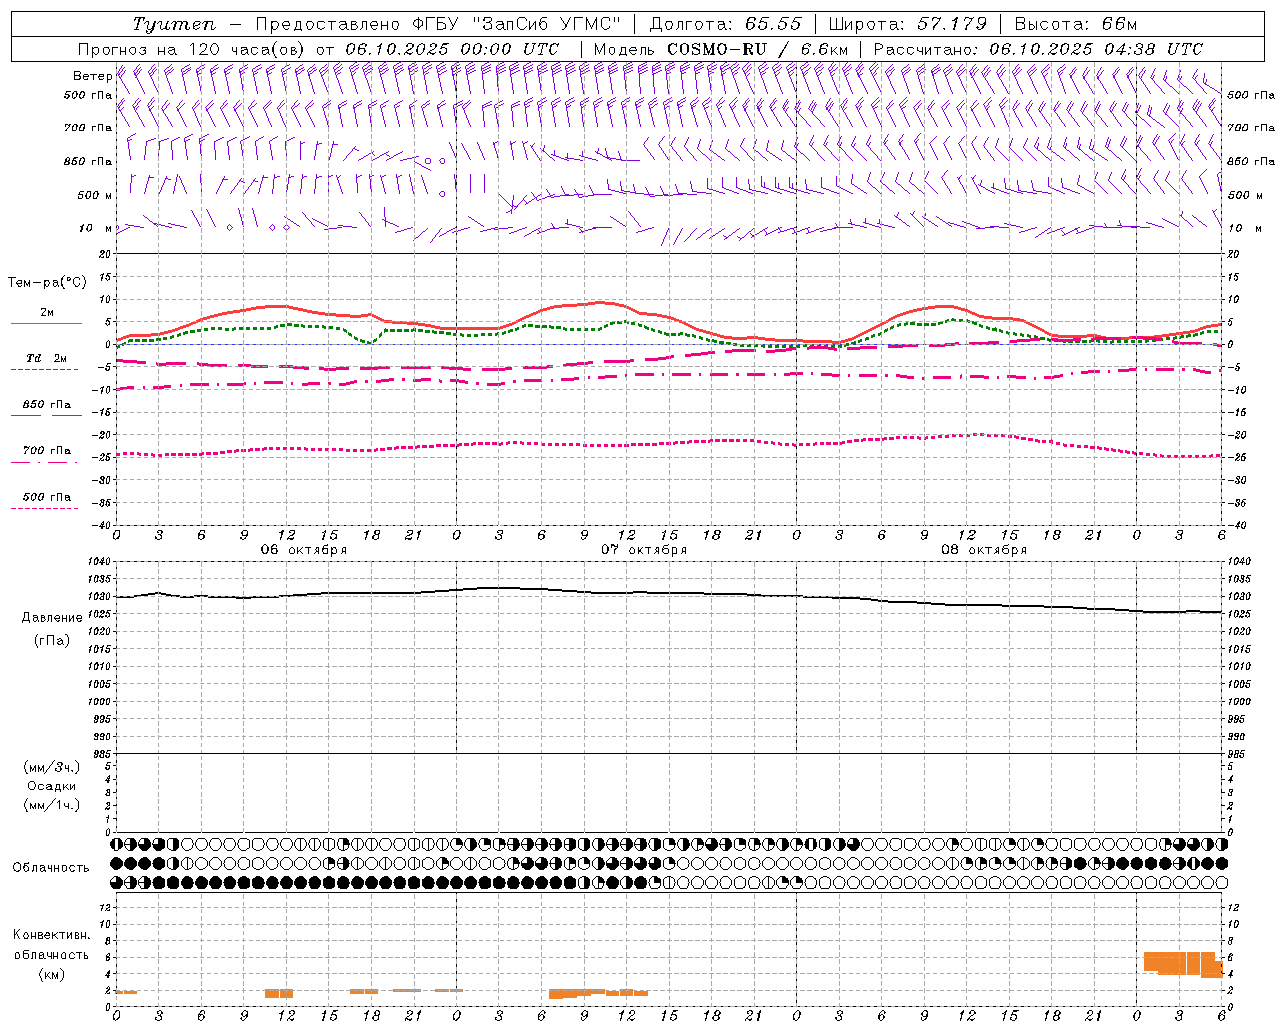This screenshot has width=1280, height=1024.
Task: Click the -40 value on the left temperature axis
Action: [103, 525]
